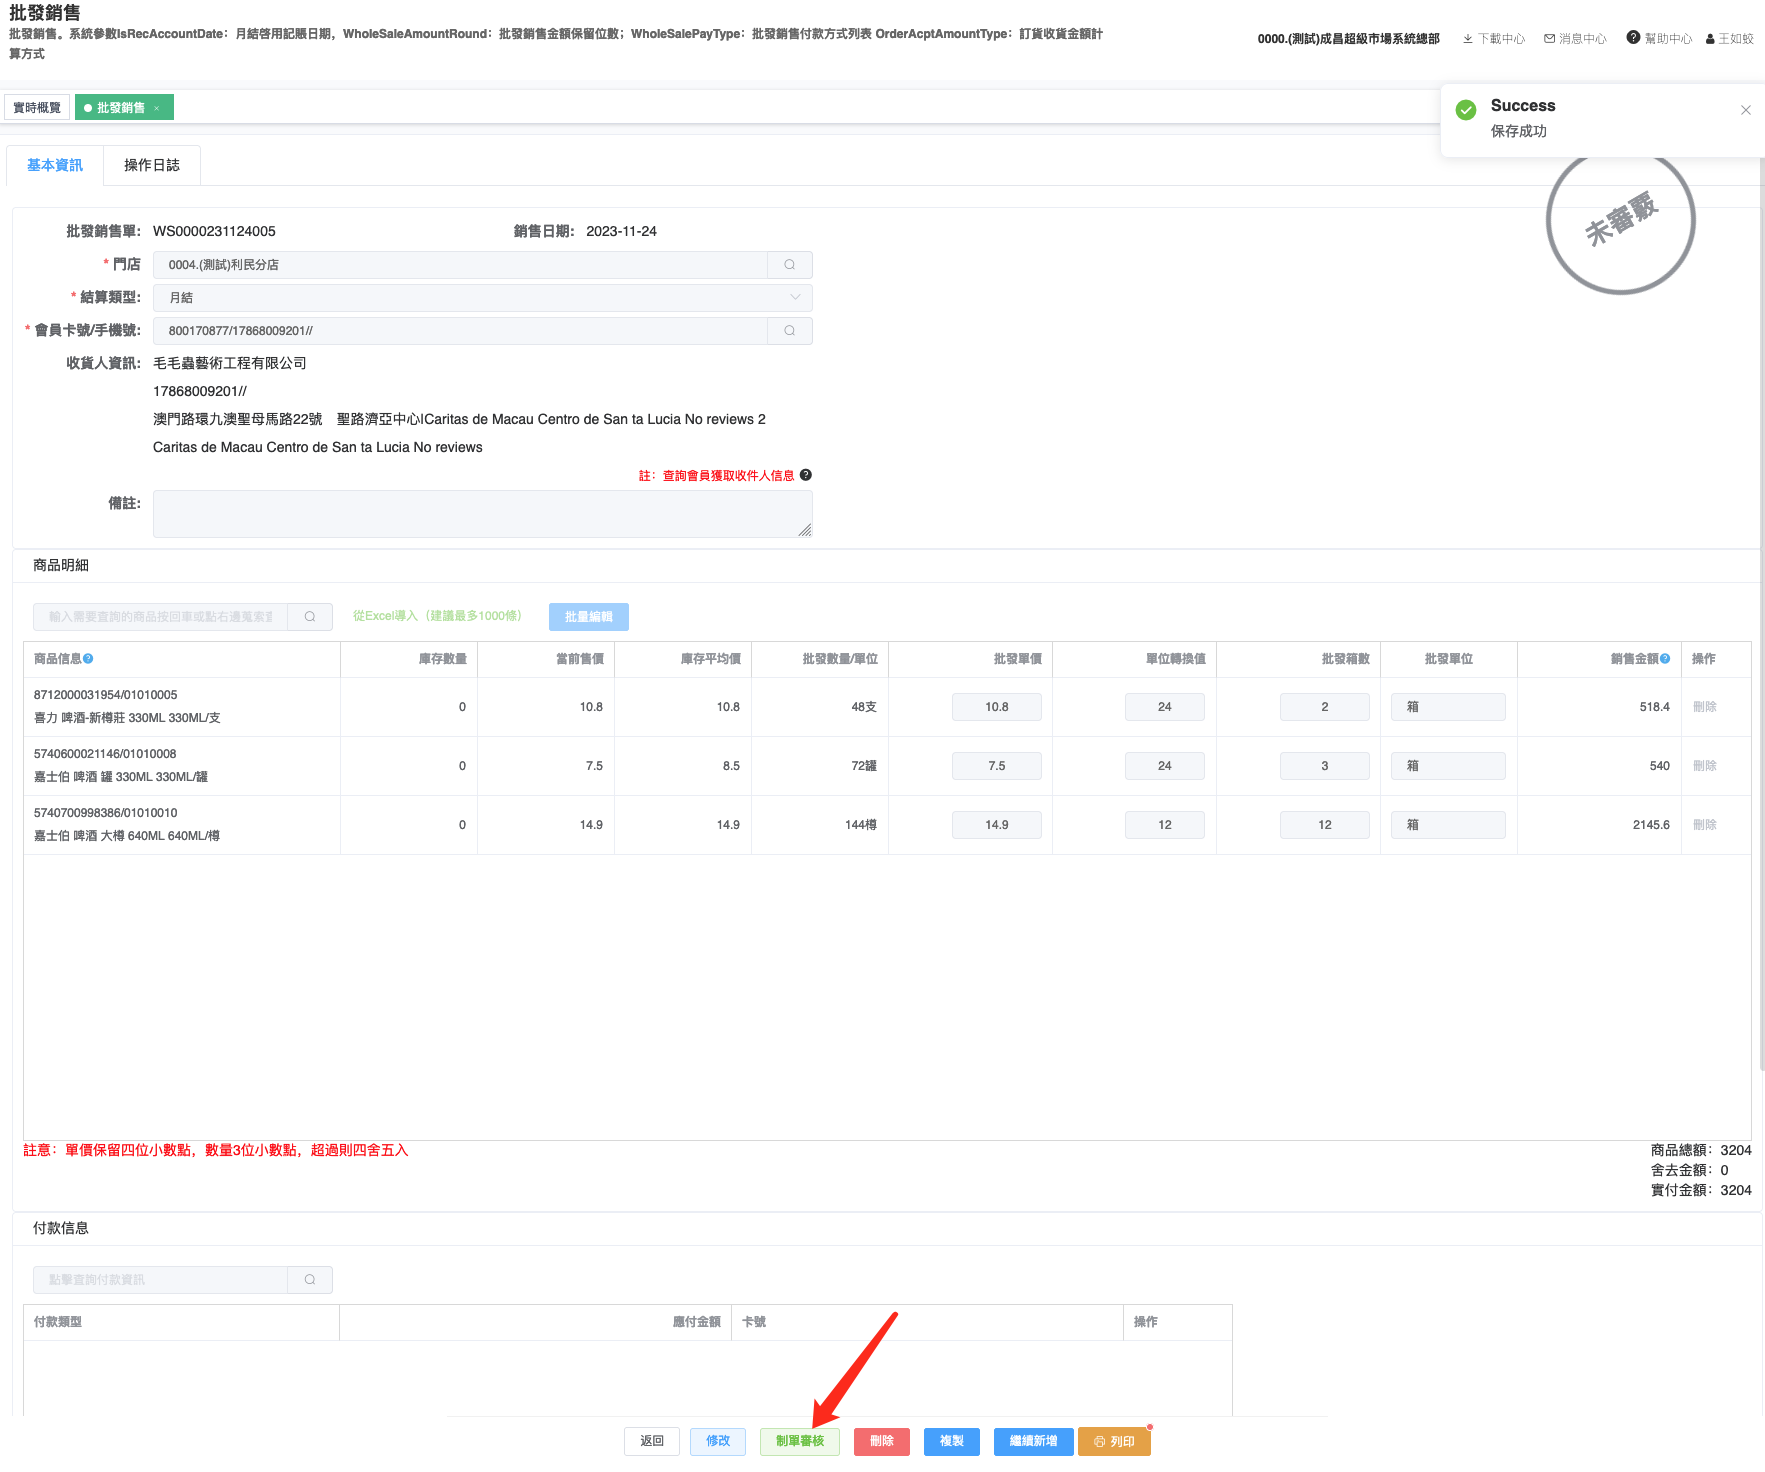1765x1472 pixels.
Task: Expand the 結算類型 dropdown
Action: click(795, 298)
